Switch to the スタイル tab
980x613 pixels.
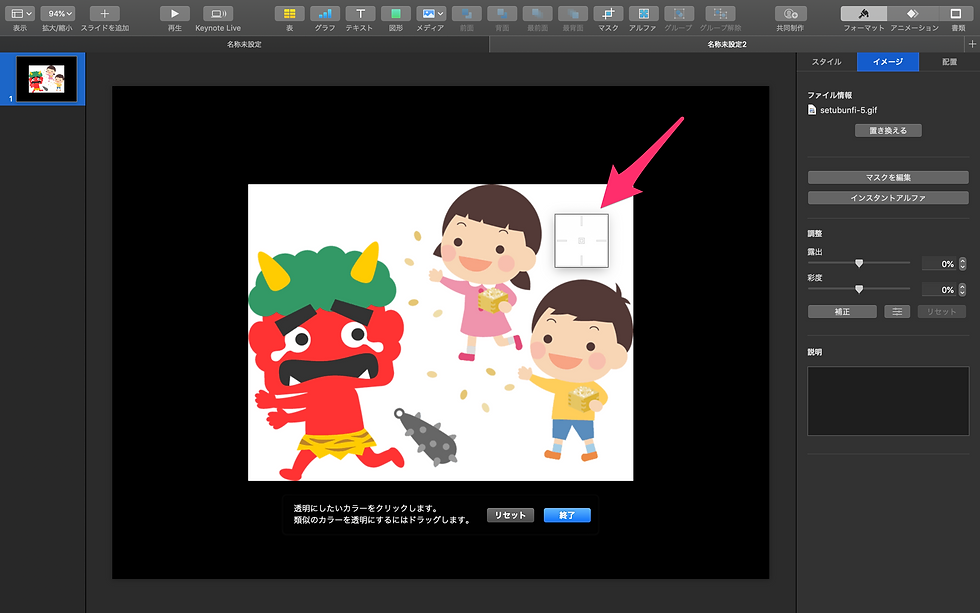point(827,61)
